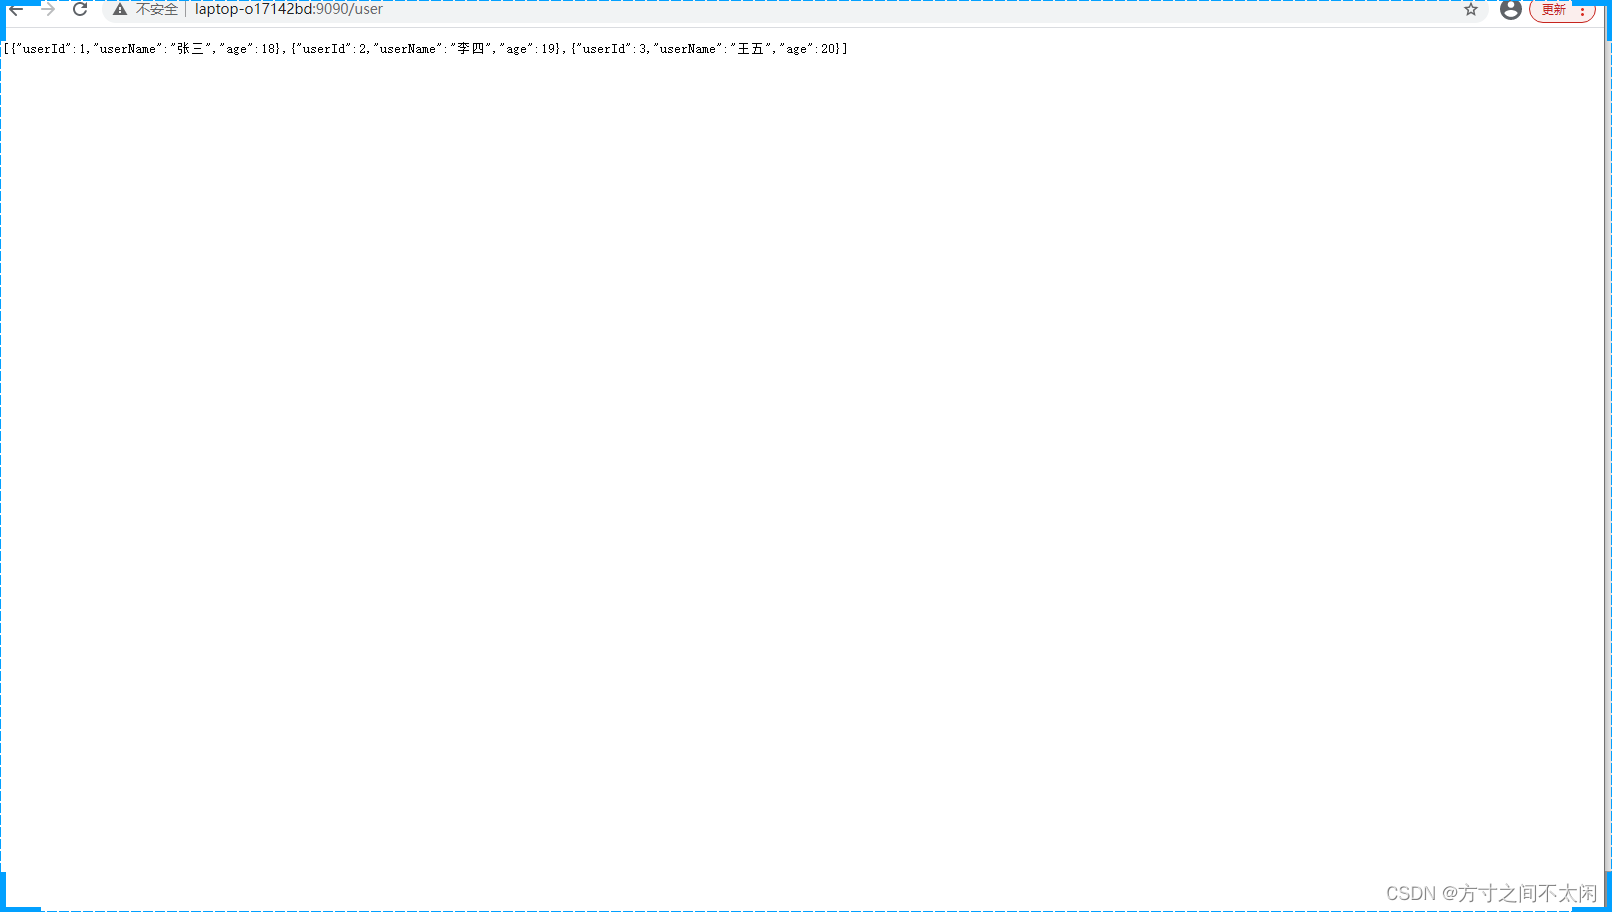Click the JSON value "age":19
This screenshot has height=912, width=1612.
tap(529, 48)
